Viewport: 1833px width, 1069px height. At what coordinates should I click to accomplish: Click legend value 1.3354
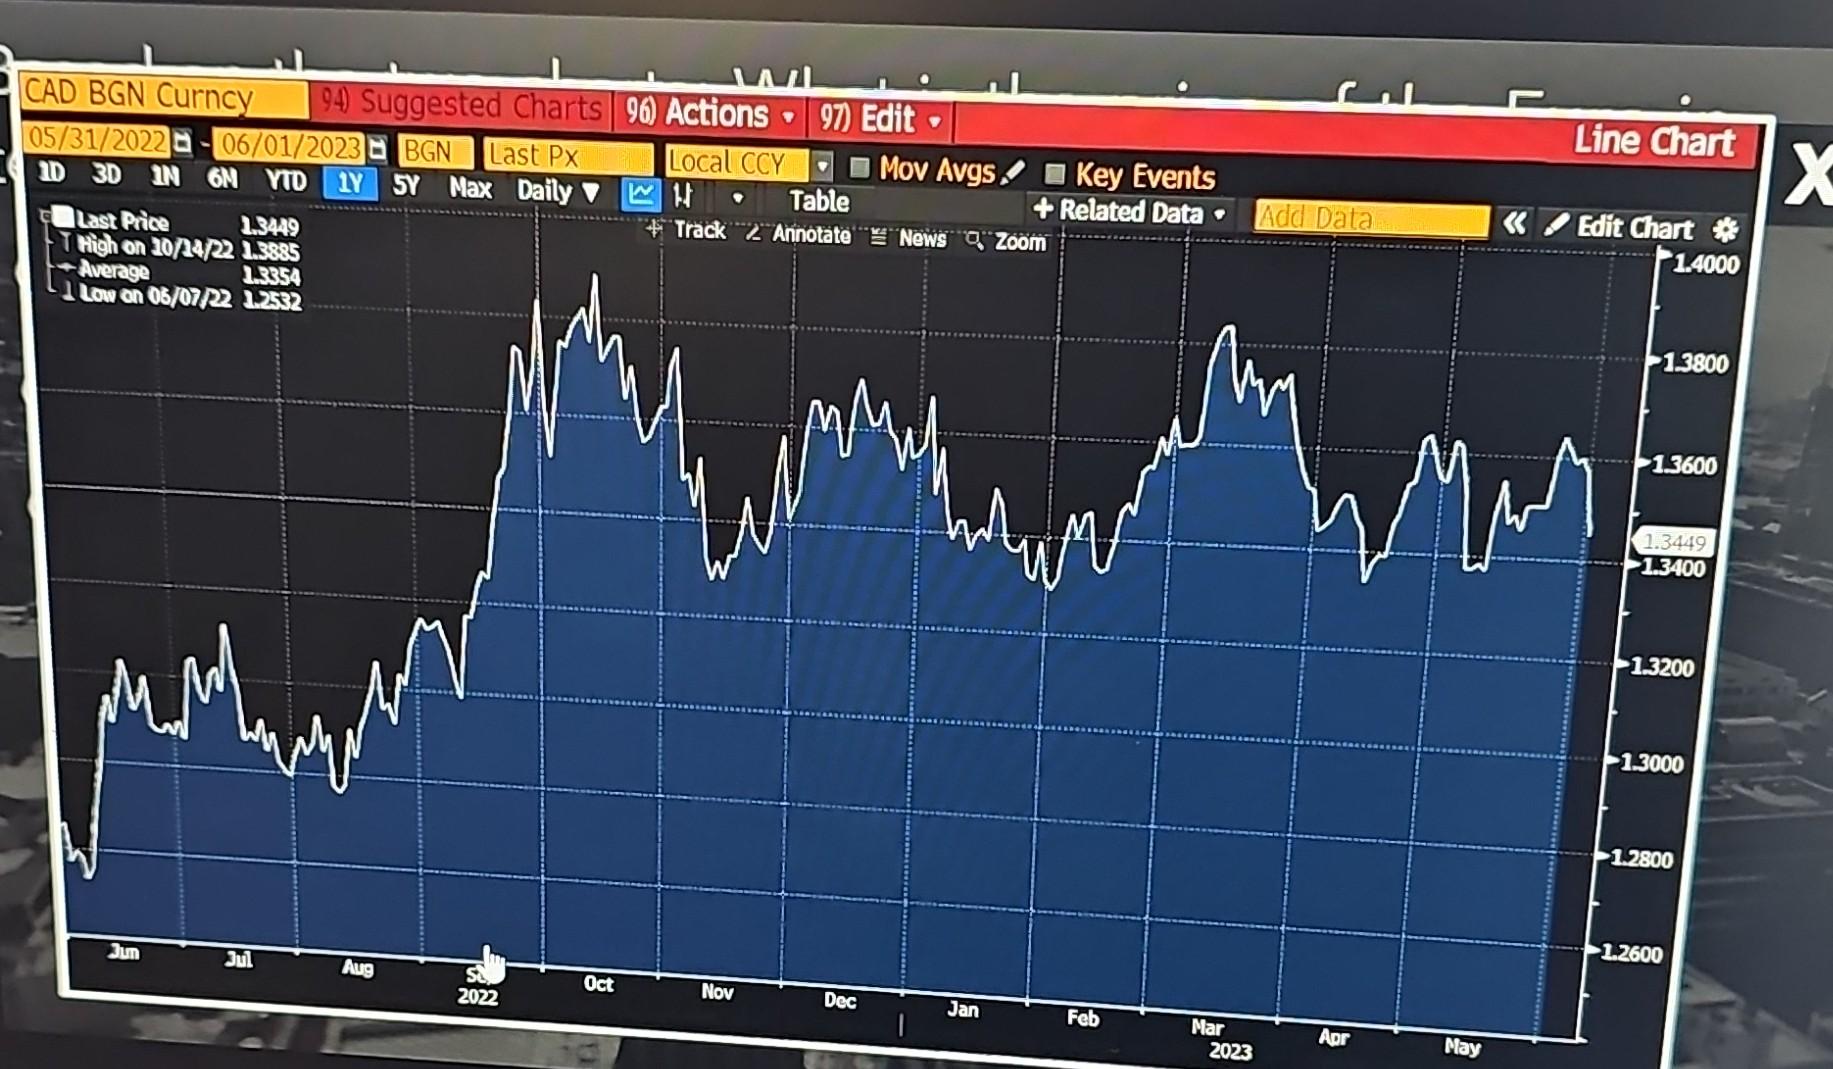point(270,275)
